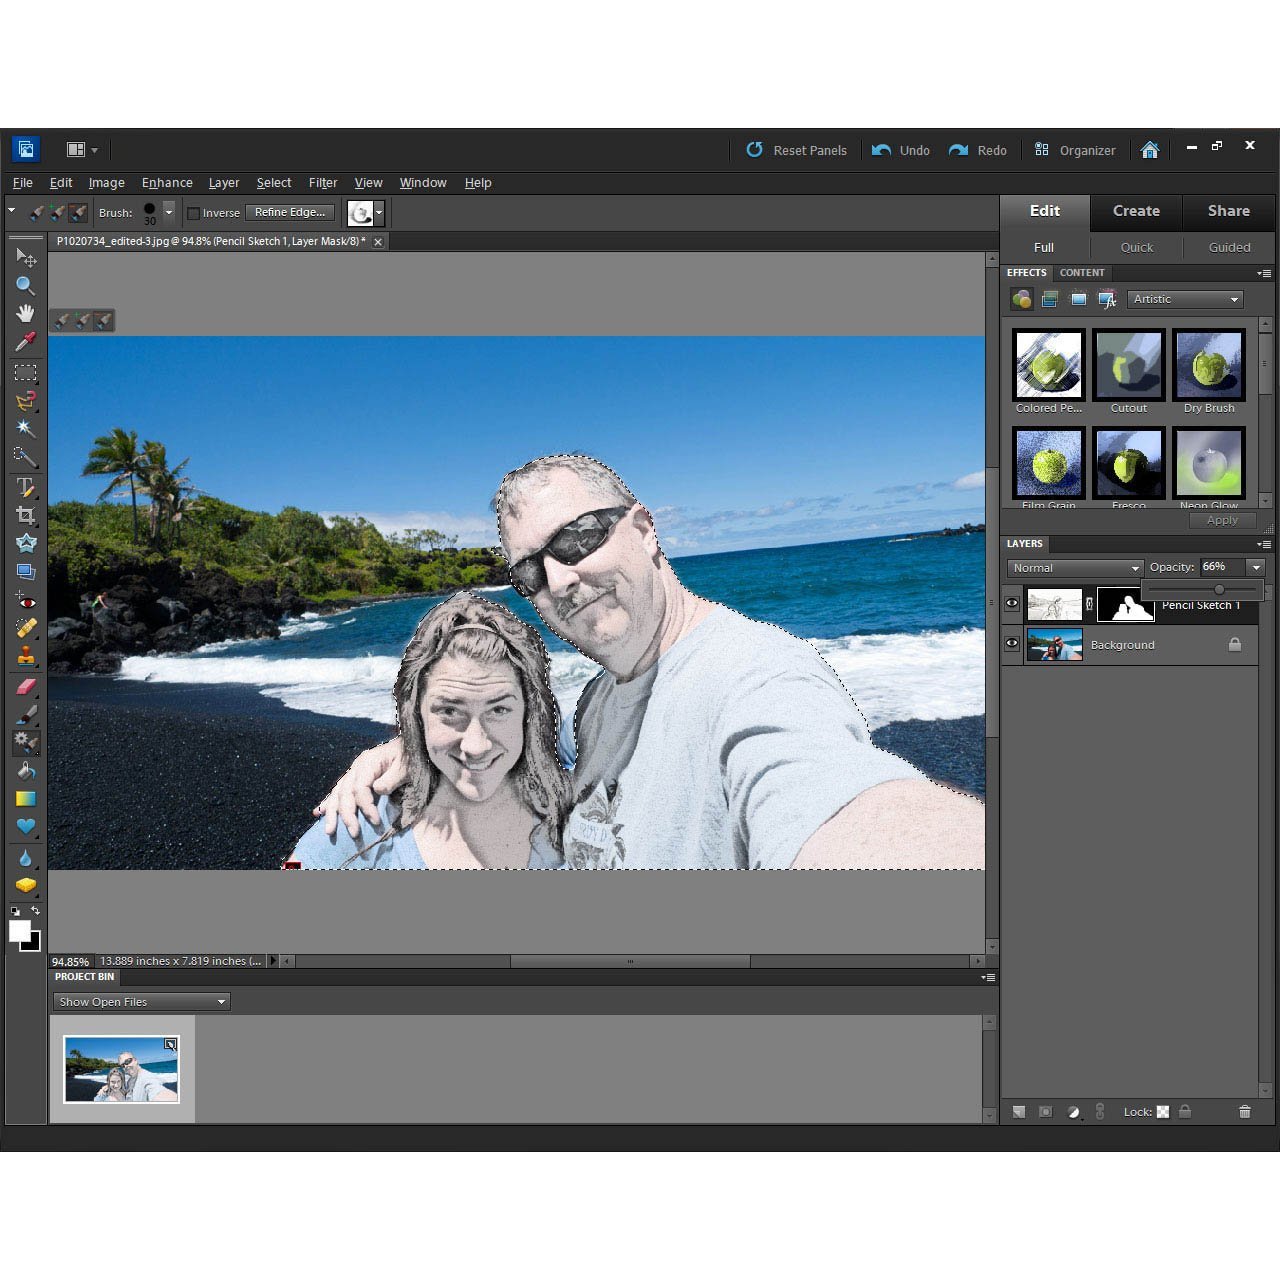Open the arrange documents layout dropdown

pyautogui.click(x=82, y=150)
